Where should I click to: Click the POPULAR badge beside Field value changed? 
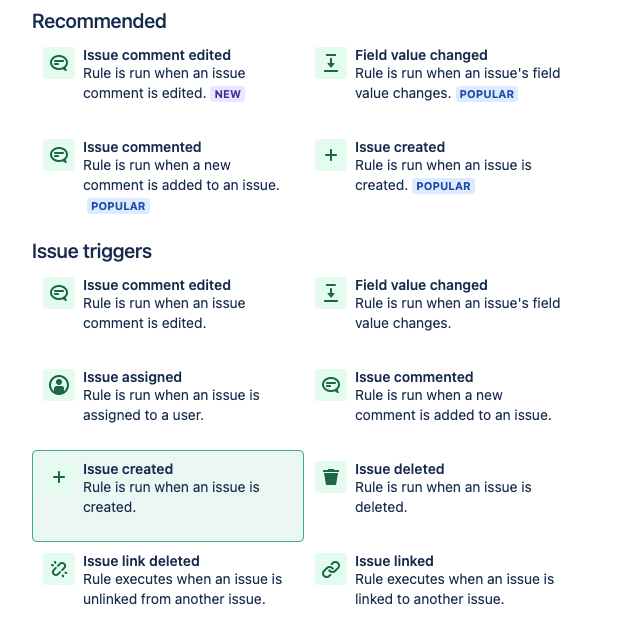[487, 94]
